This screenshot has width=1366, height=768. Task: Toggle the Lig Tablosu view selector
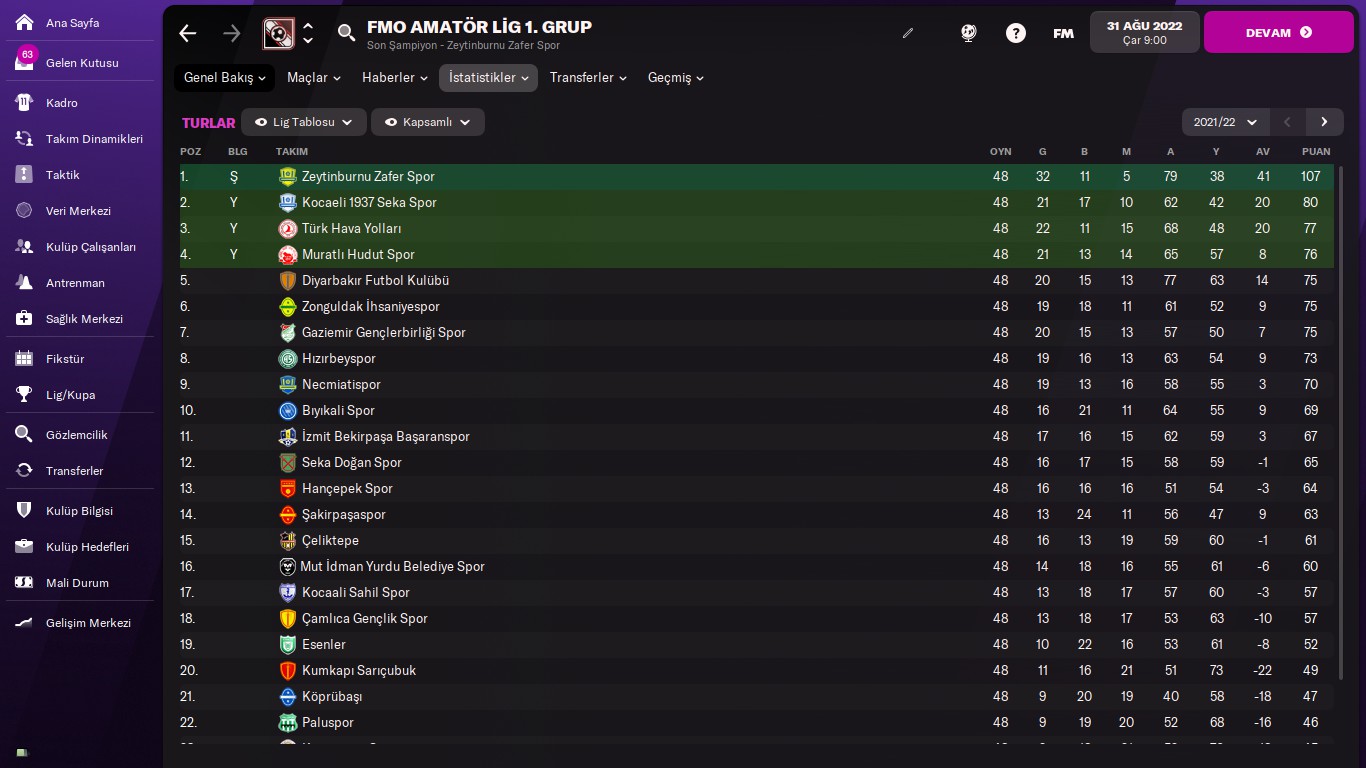(304, 122)
